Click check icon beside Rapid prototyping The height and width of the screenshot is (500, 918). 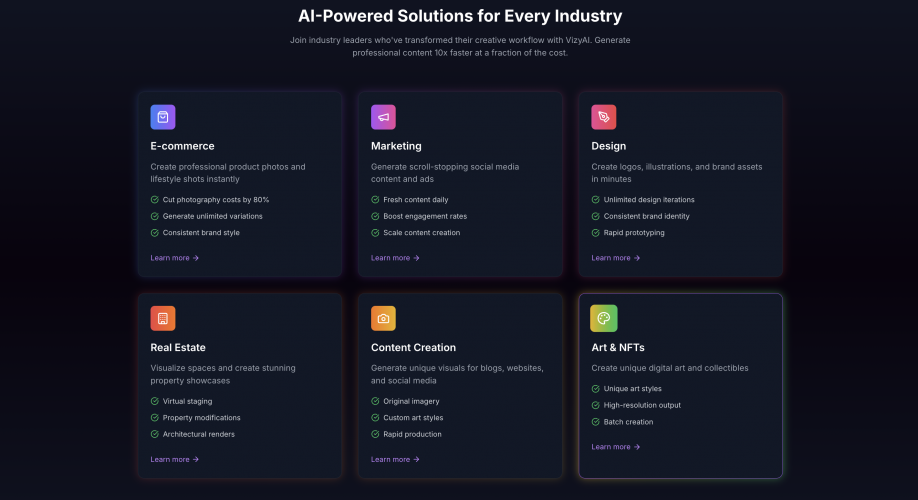[x=595, y=232]
